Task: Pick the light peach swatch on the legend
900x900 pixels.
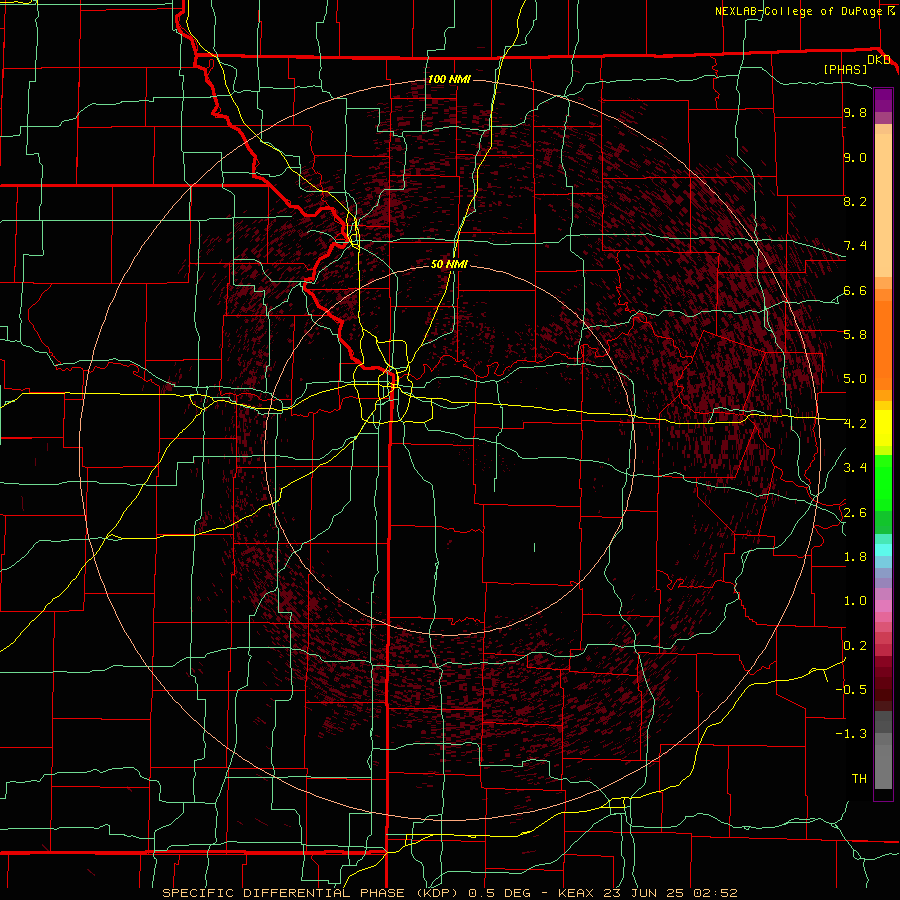Action: click(x=883, y=205)
